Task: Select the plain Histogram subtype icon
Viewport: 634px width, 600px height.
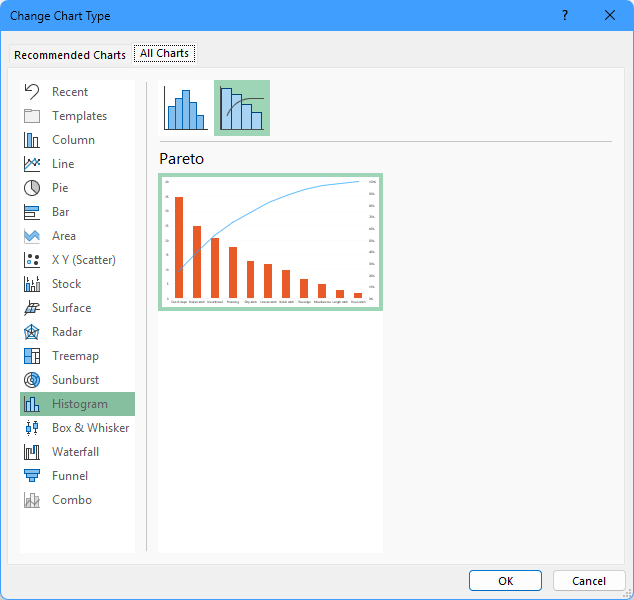Action: [186, 108]
